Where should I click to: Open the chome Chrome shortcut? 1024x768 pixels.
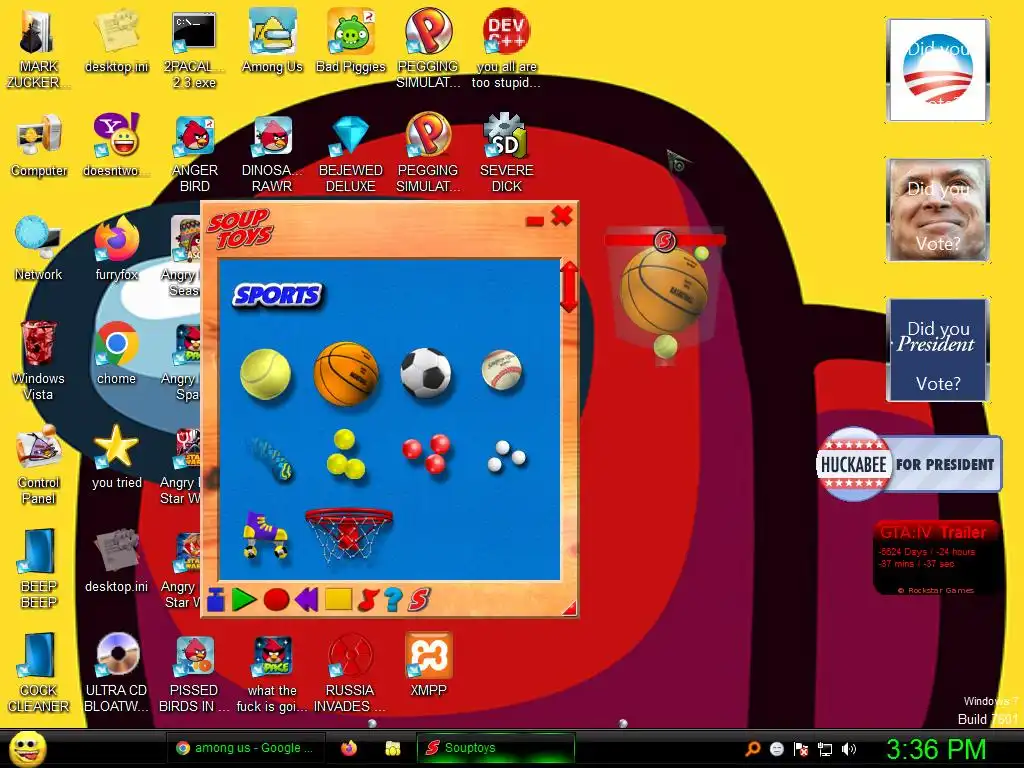116,353
